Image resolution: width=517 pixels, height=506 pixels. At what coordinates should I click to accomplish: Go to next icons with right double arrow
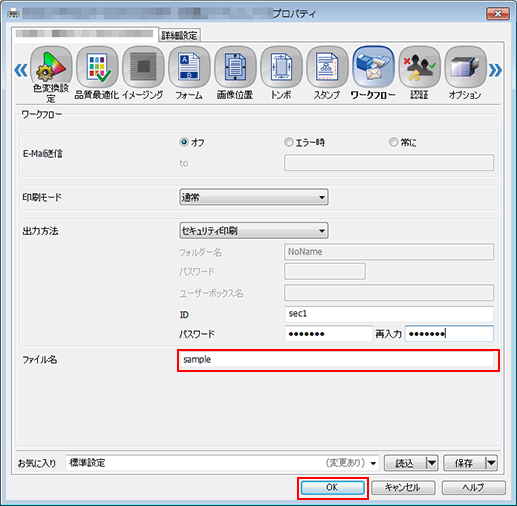coord(495,70)
